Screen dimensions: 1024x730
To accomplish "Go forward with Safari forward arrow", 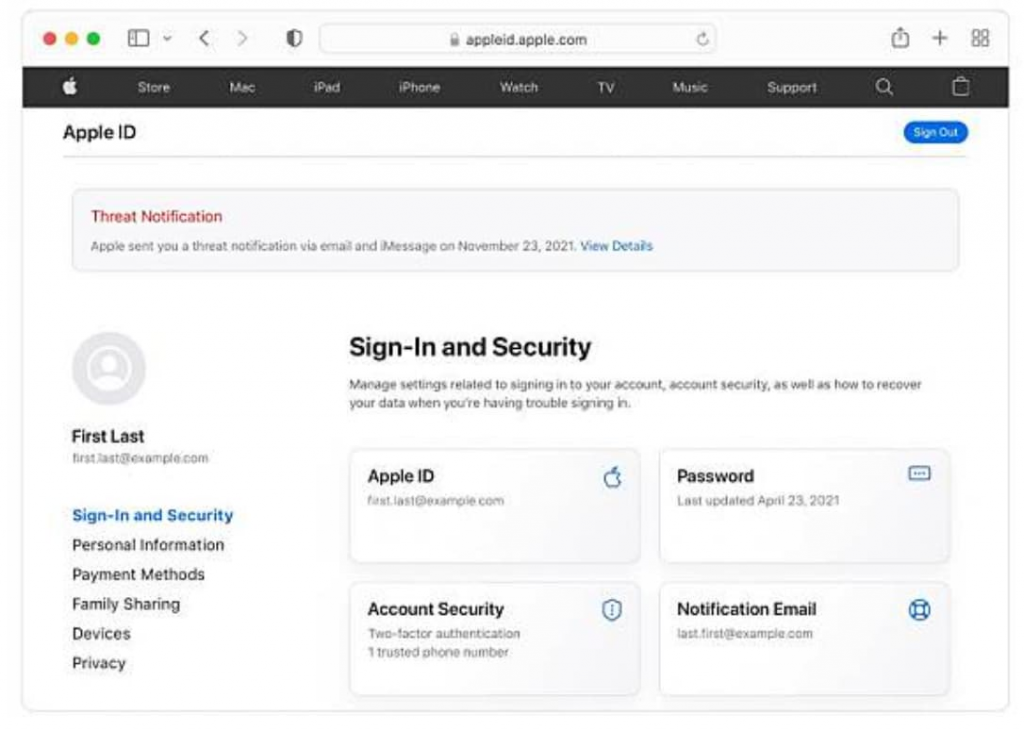I will point(242,39).
